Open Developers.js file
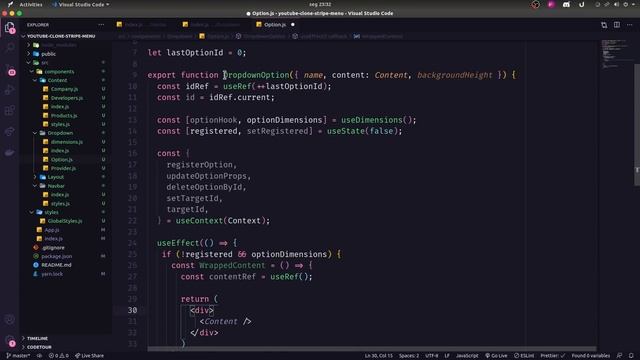 [67, 98]
